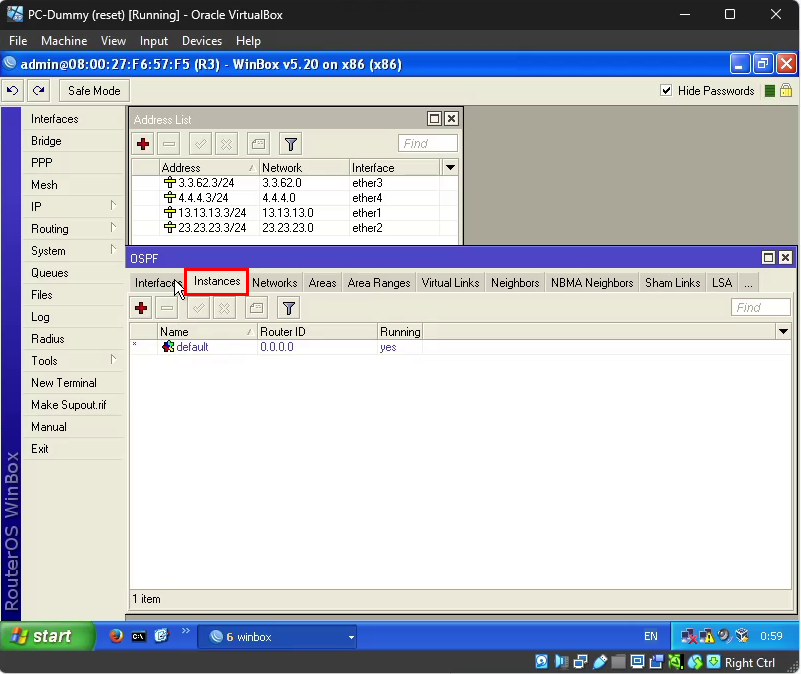Click VirtualBox USB status icon in bottom bar
Screen dimensions: 801x674
click(600, 662)
